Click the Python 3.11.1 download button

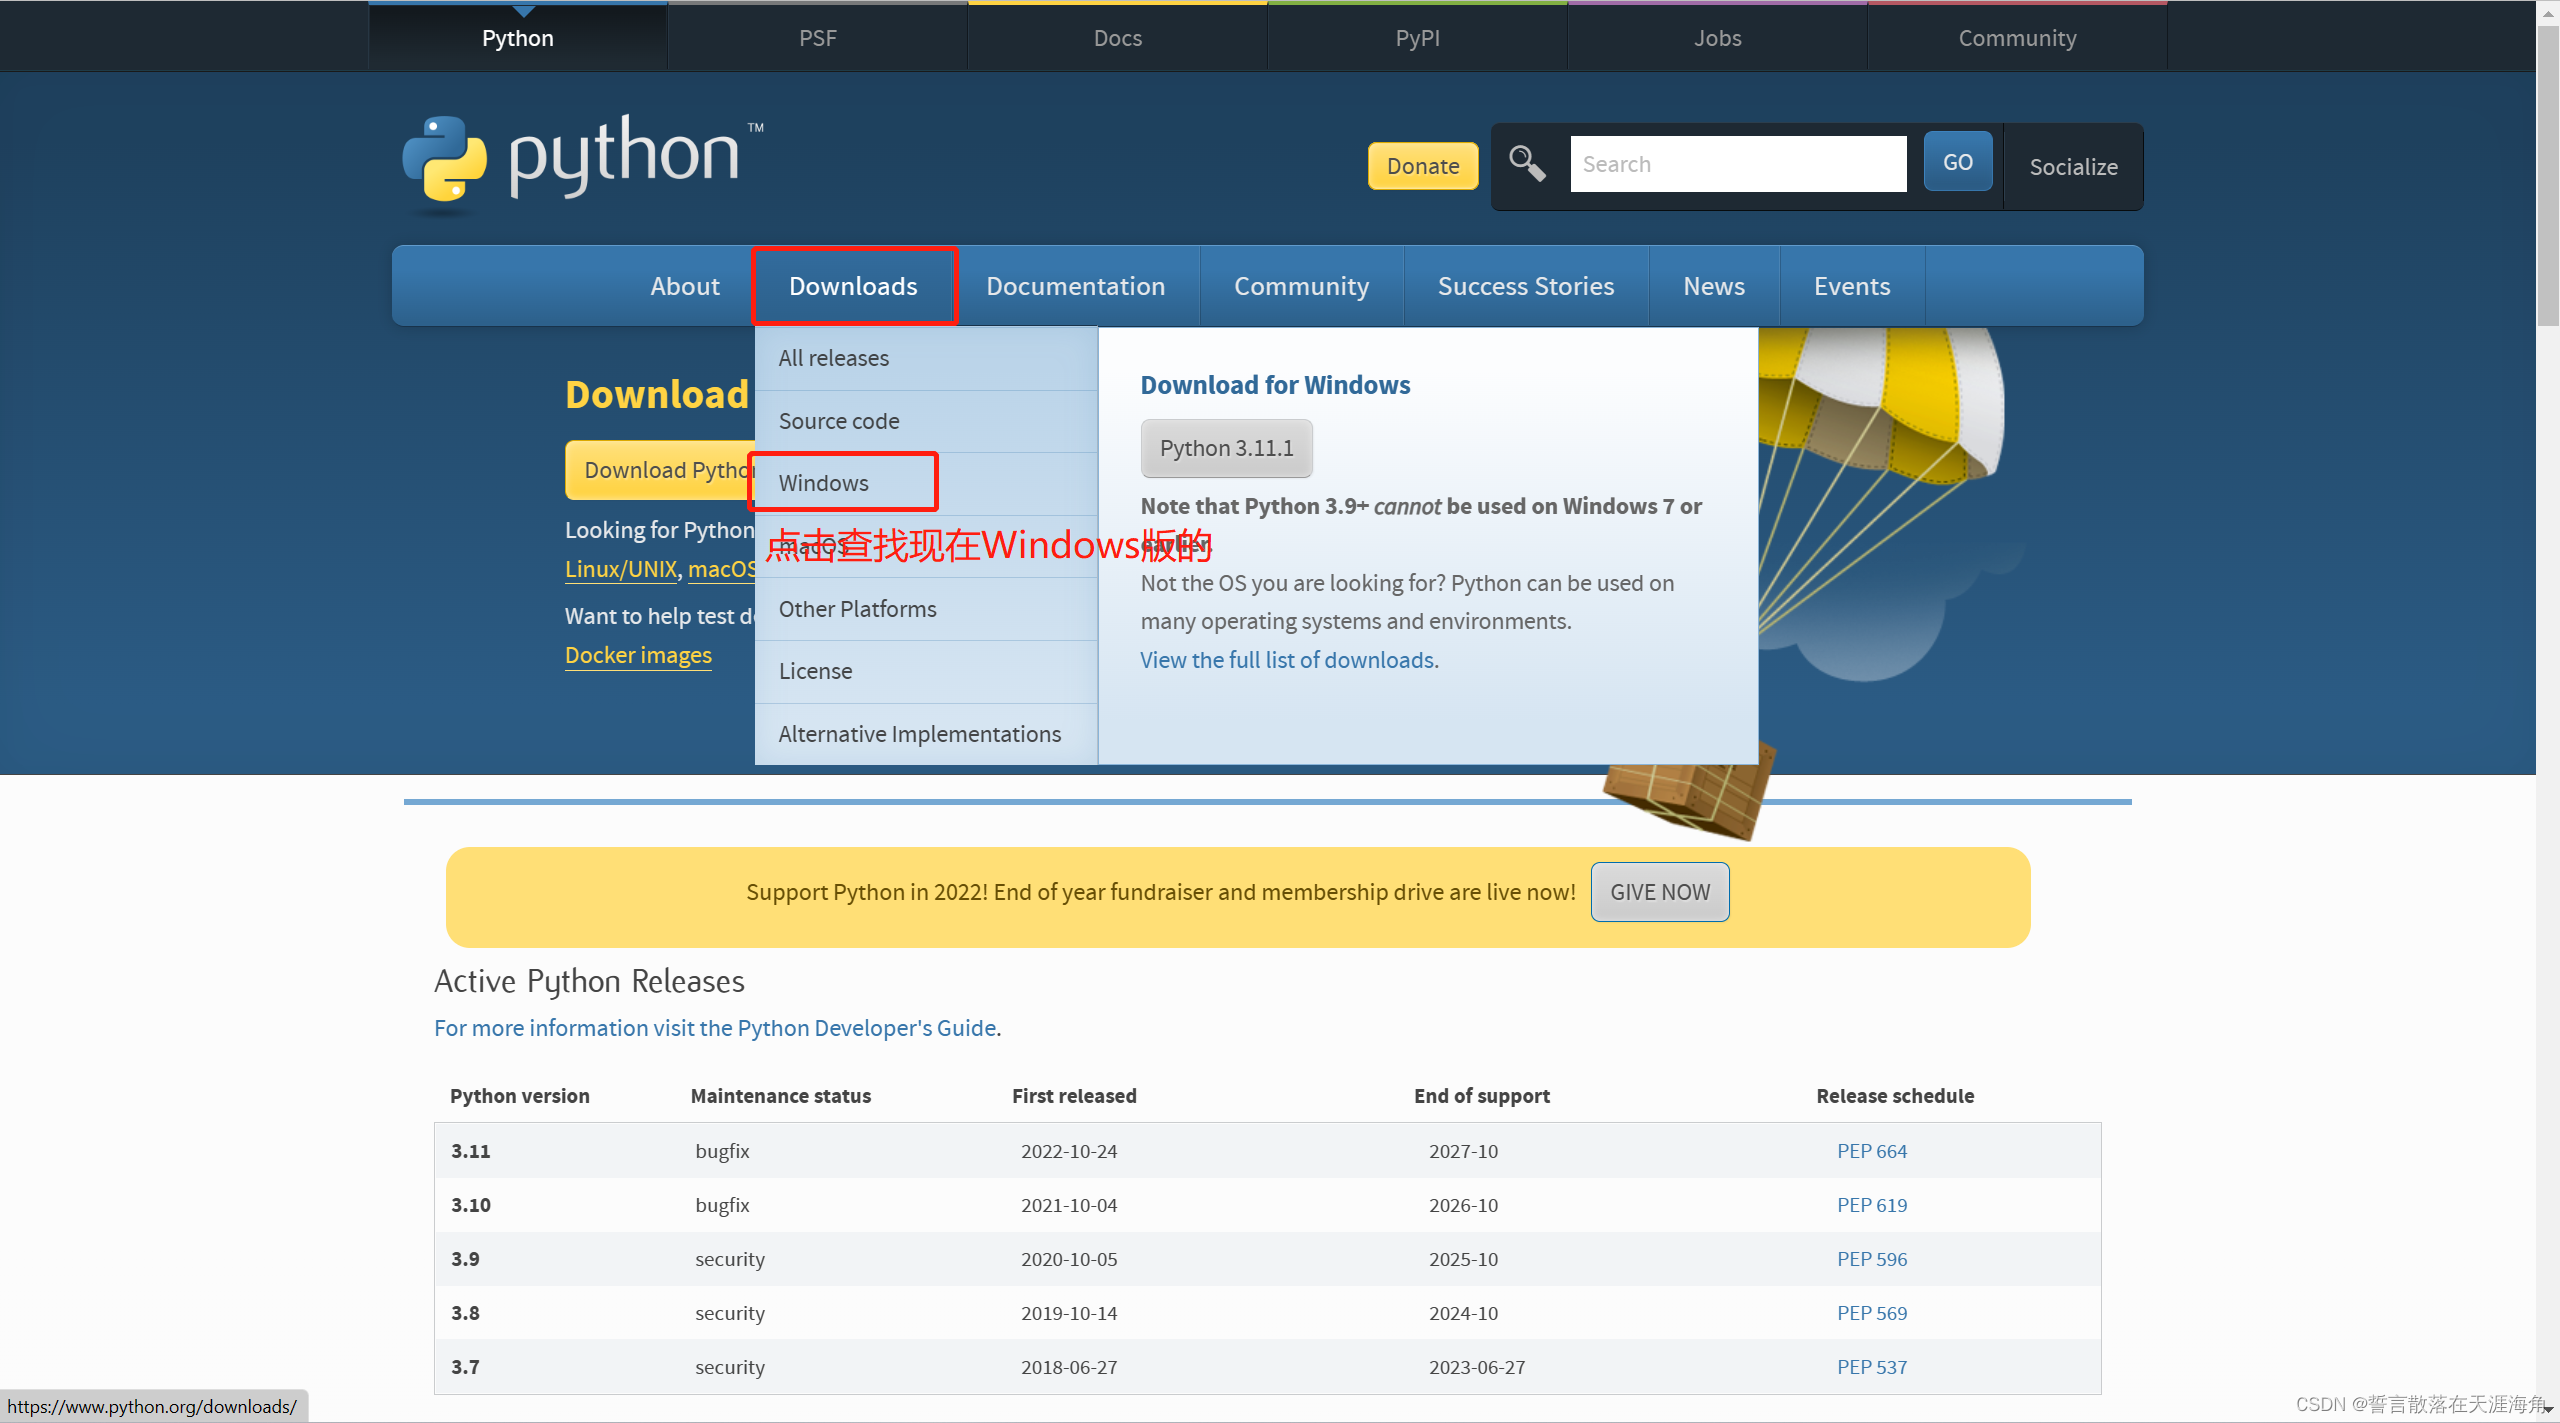pyautogui.click(x=1226, y=448)
